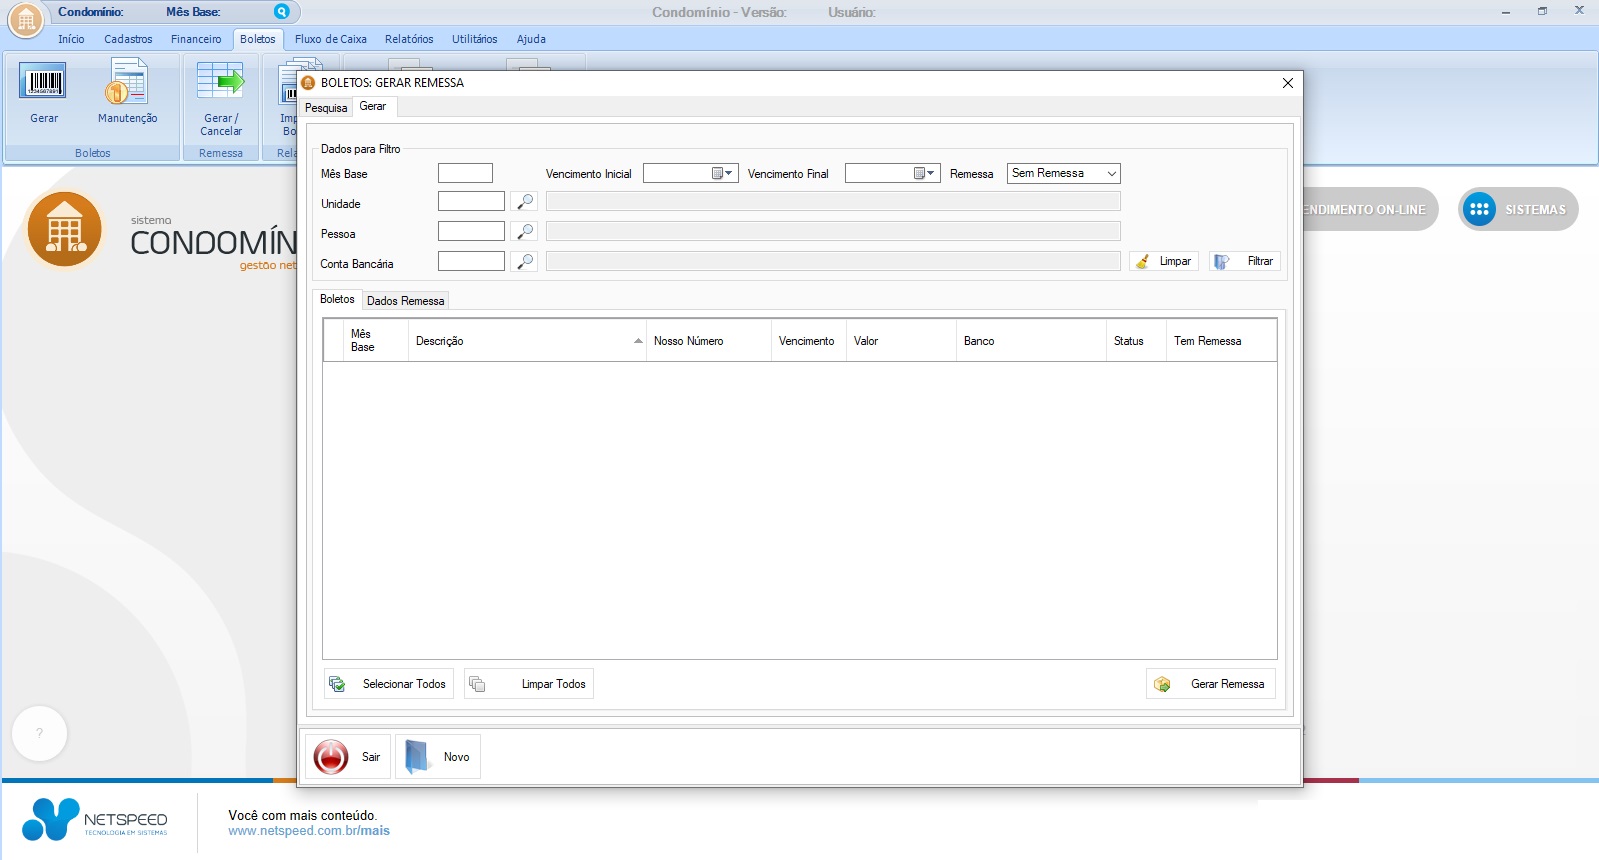Click the Unidade code input field

471,202
